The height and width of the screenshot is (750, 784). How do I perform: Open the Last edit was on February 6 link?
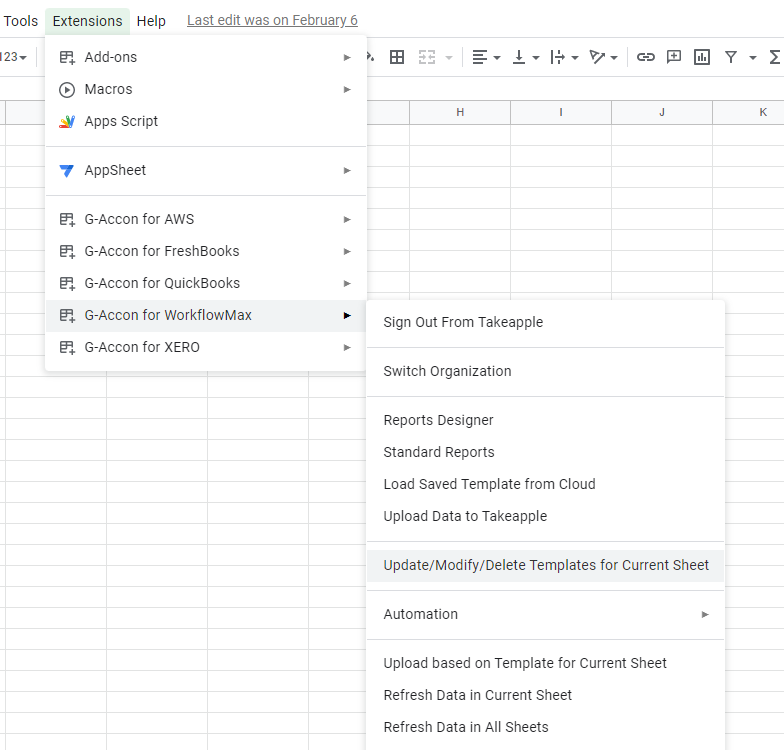[272, 20]
